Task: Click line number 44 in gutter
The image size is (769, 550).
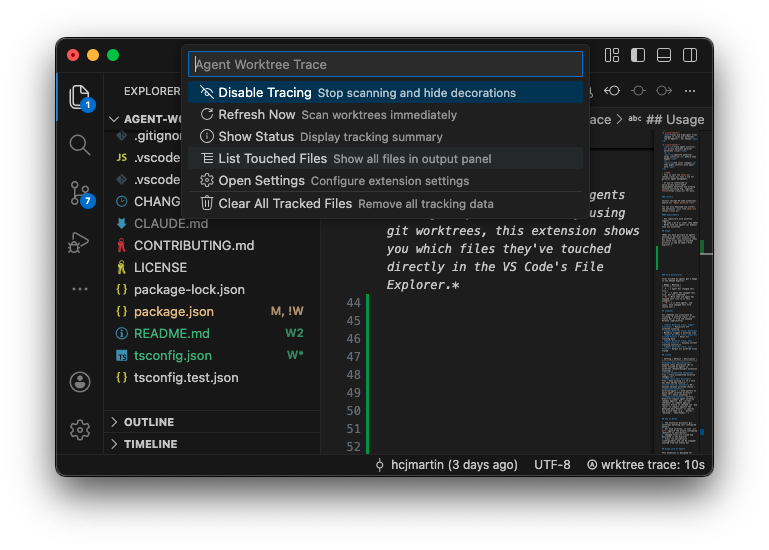Action: pyautogui.click(x=353, y=303)
